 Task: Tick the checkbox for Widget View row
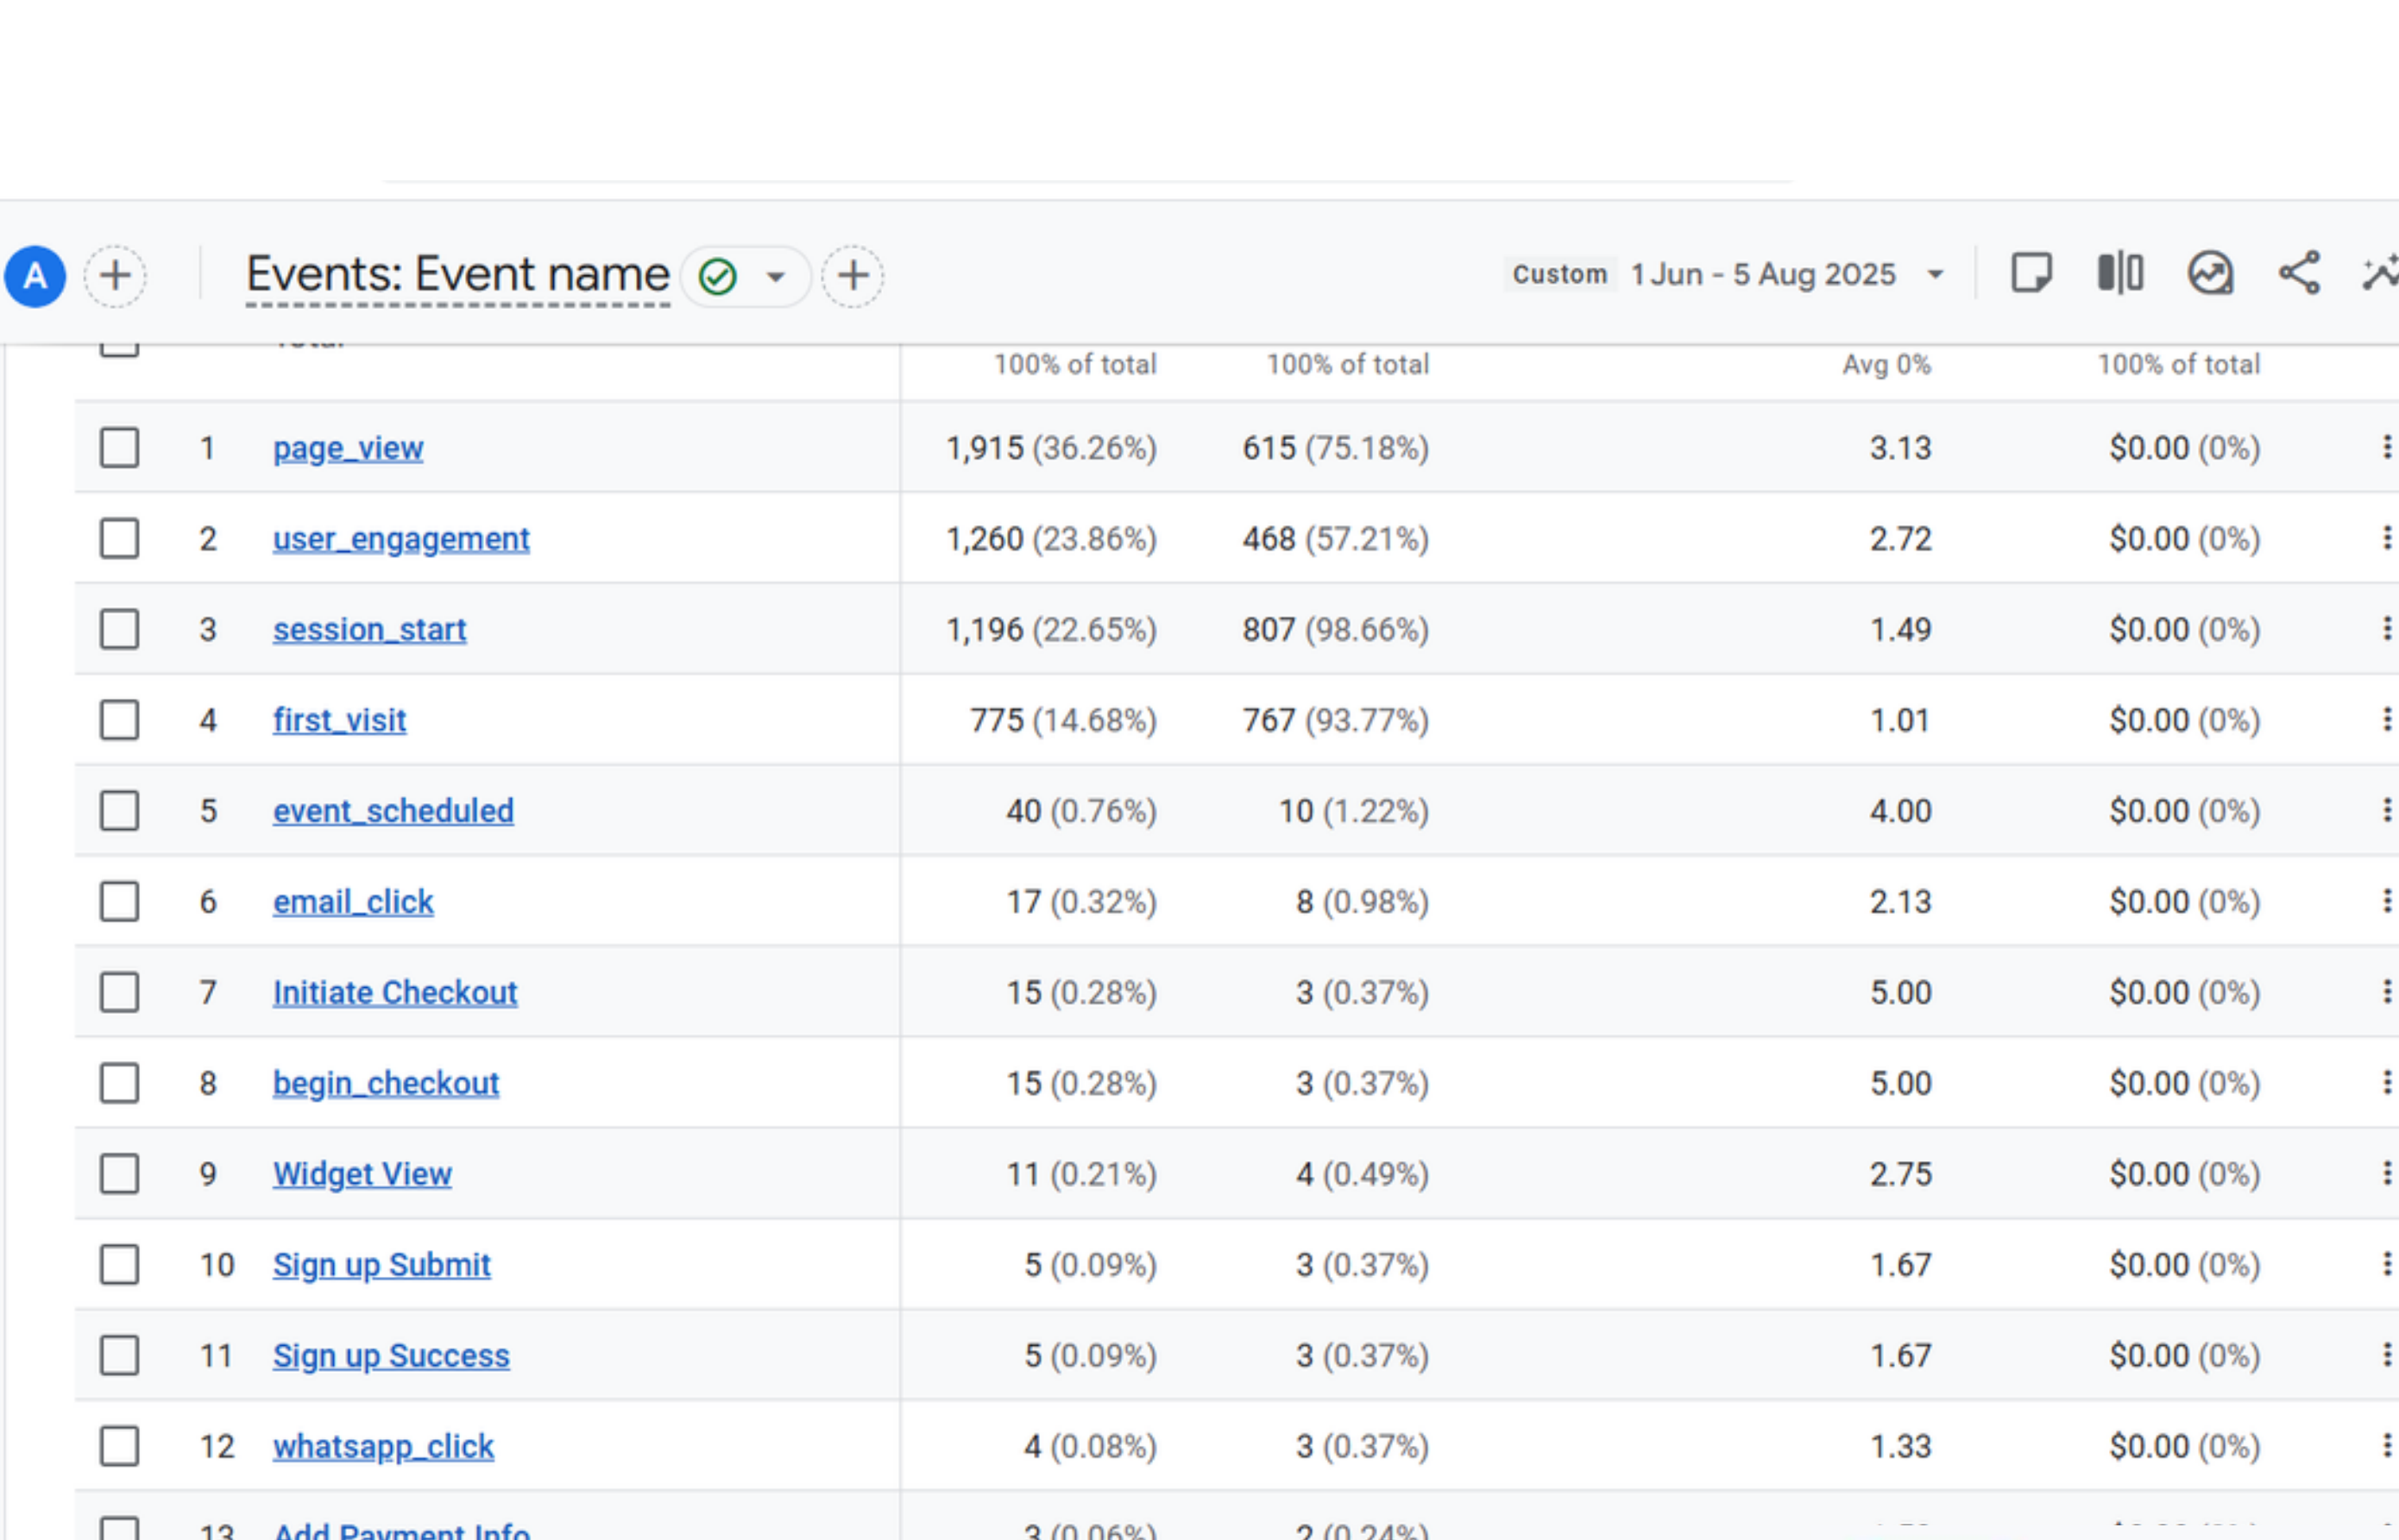pyautogui.click(x=119, y=1174)
